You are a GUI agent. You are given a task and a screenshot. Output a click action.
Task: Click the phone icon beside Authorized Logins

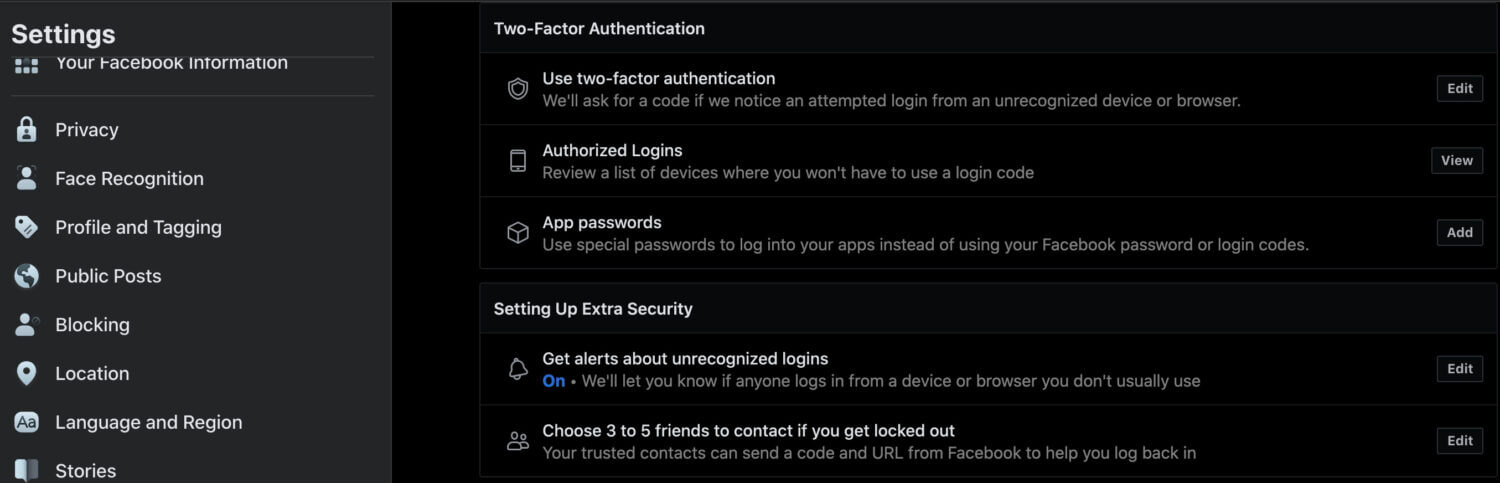[518, 161]
